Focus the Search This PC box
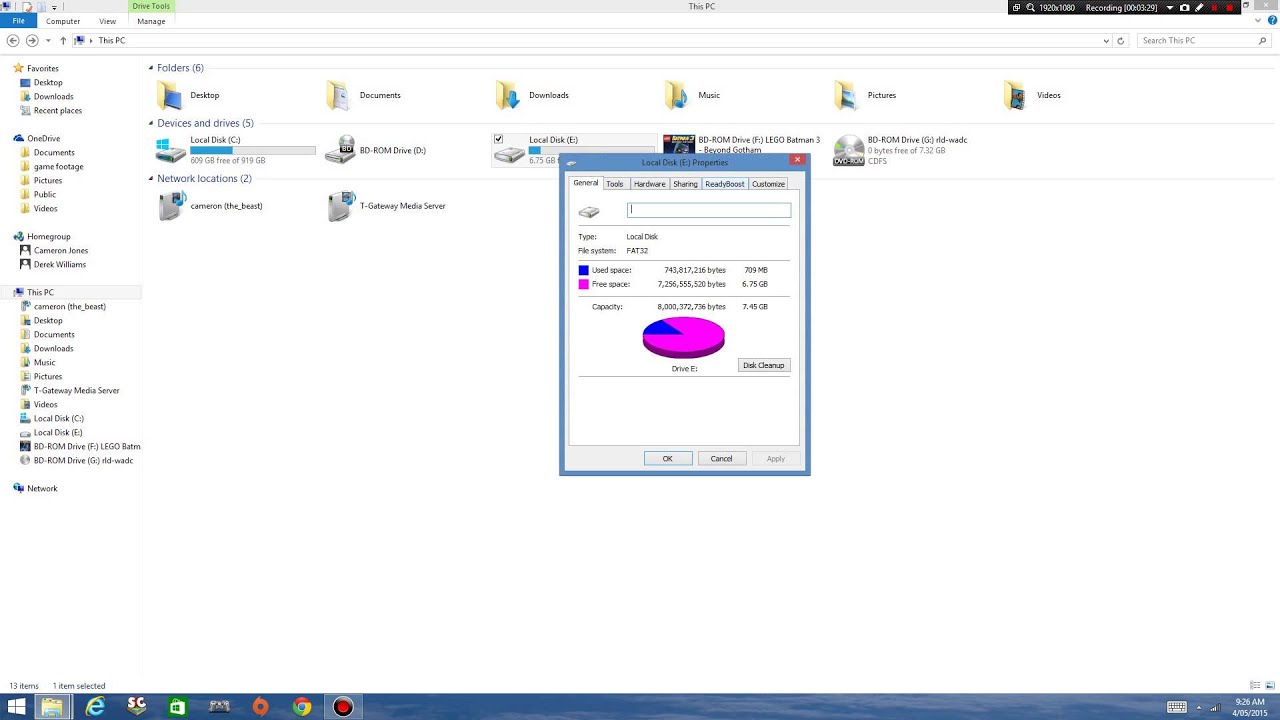 coord(1203,41)
